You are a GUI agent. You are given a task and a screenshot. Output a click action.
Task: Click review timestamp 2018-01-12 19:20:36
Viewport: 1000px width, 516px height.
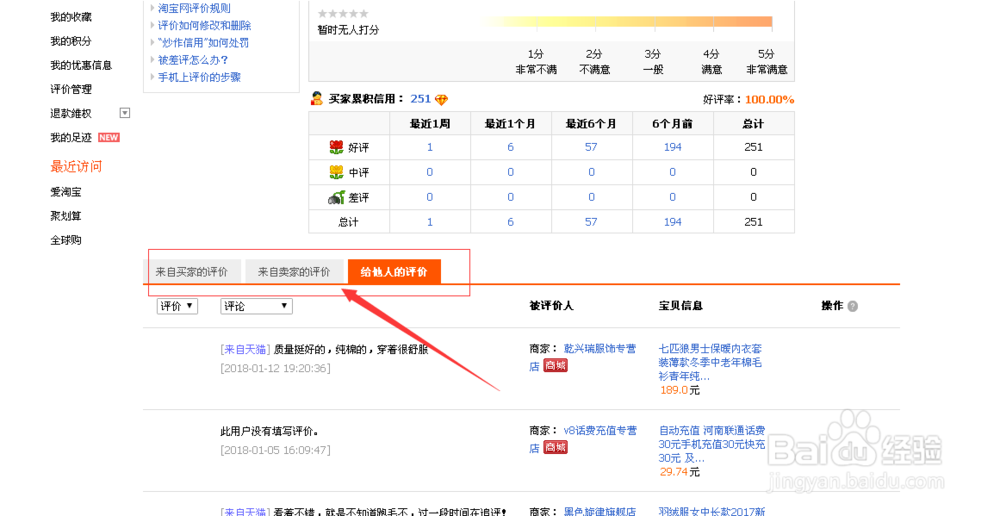coord(276,369)
